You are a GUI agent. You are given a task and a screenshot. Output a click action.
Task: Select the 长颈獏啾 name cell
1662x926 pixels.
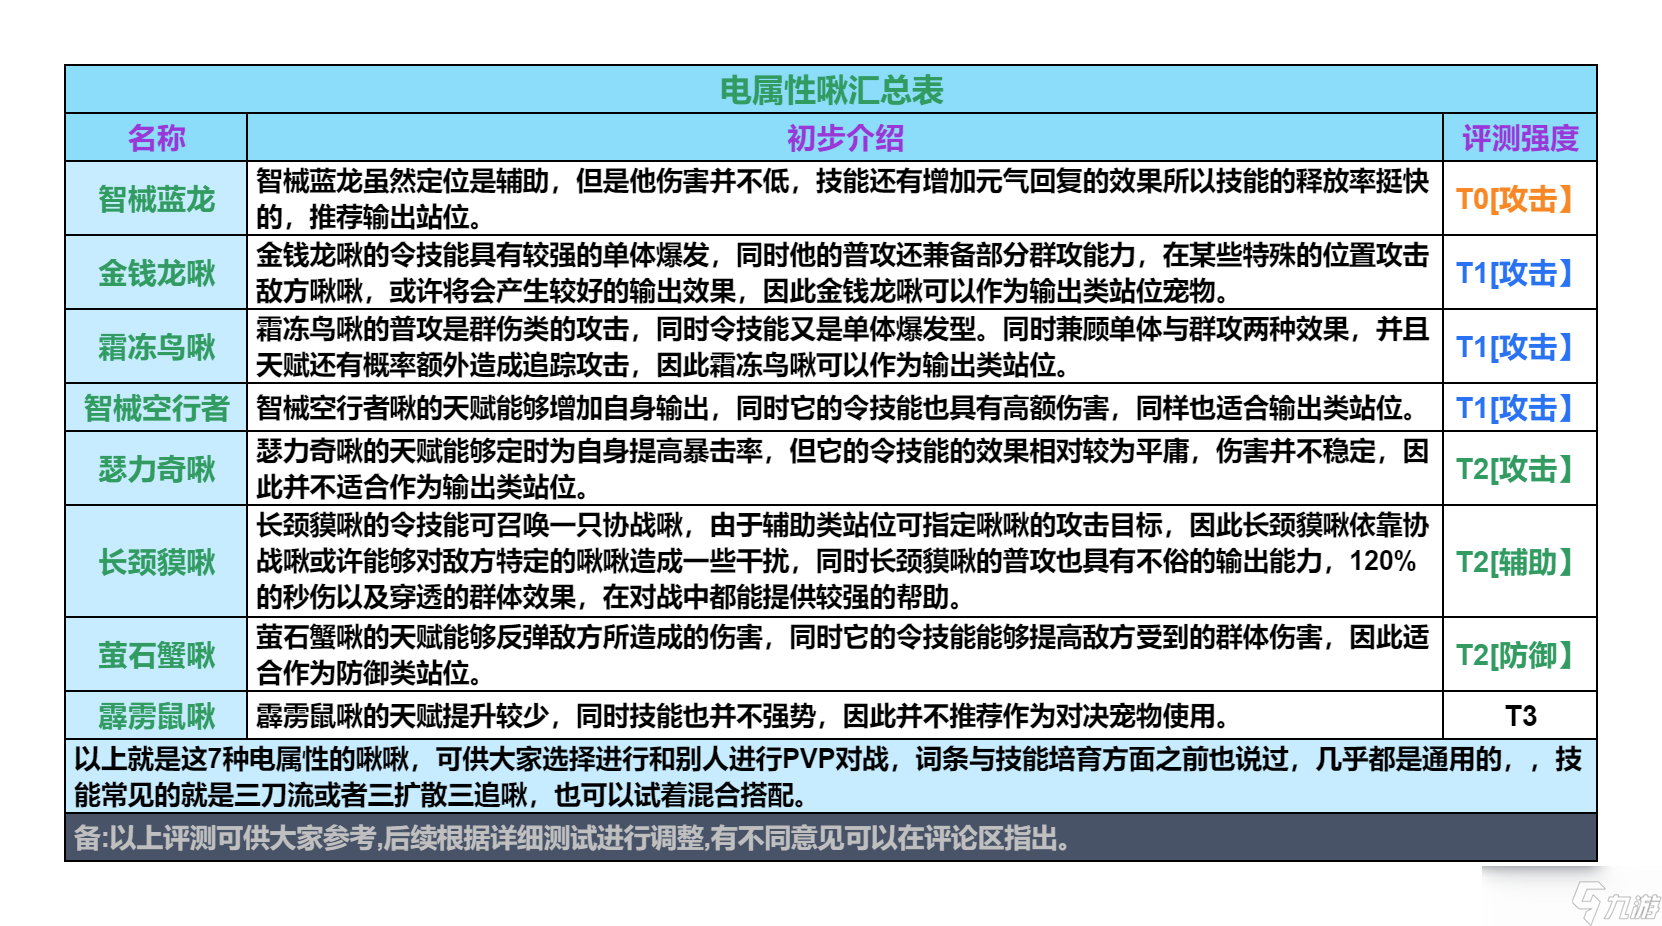[156, 562]
